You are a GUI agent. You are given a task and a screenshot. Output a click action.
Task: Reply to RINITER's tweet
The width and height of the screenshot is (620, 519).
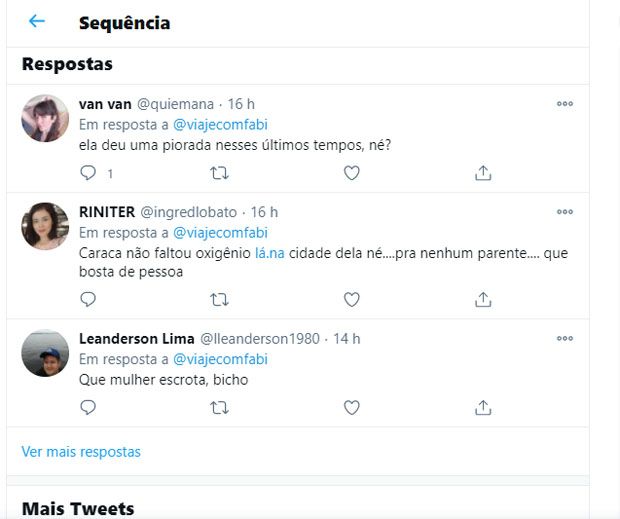[88, 299]
